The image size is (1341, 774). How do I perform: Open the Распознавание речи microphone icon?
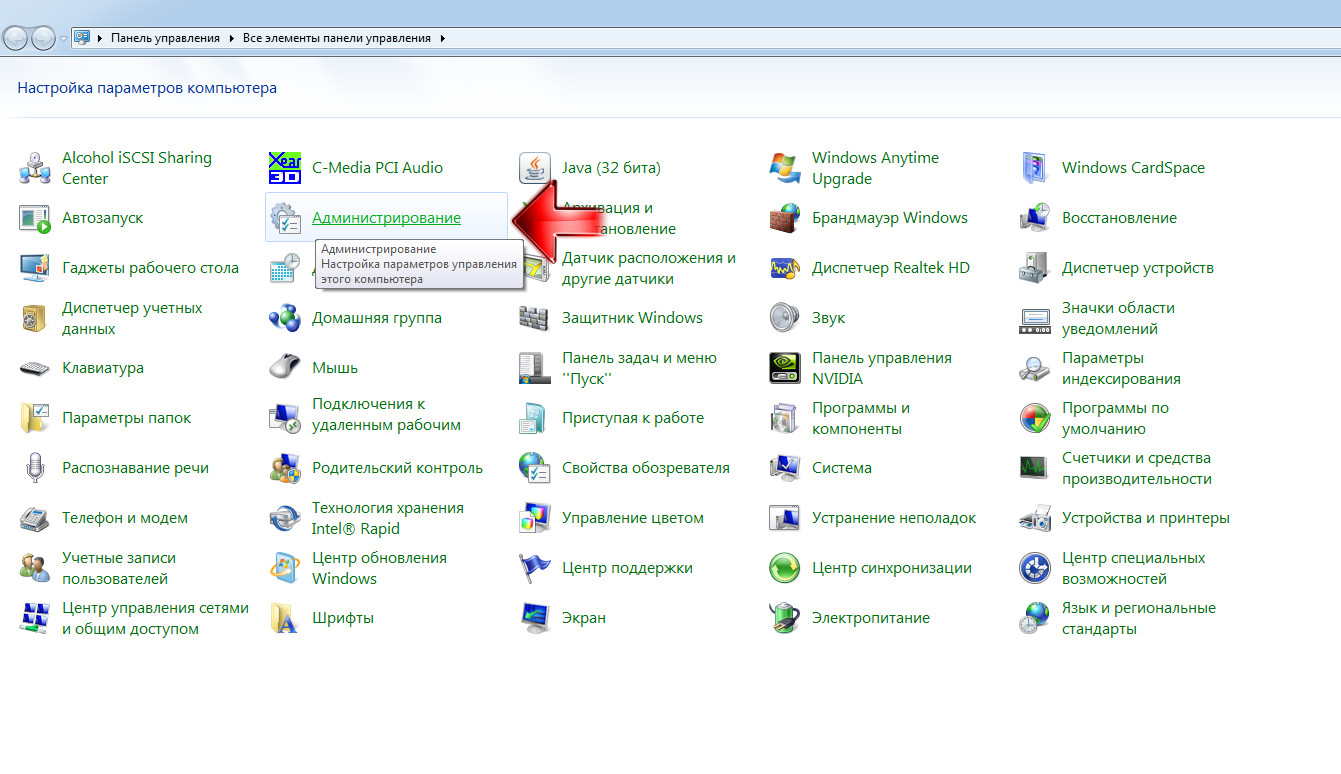[x=35, y=468]
